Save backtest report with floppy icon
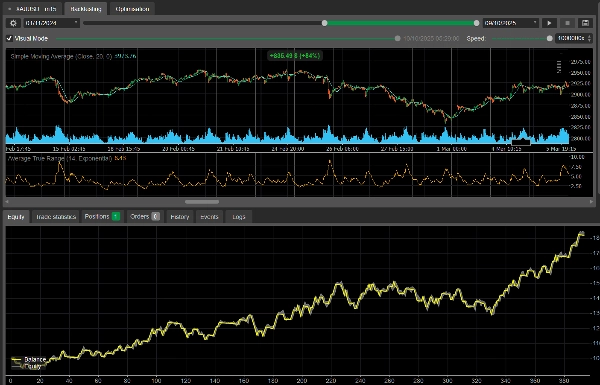600x385 pixels. pyautogui.click(x=585, y=23)
